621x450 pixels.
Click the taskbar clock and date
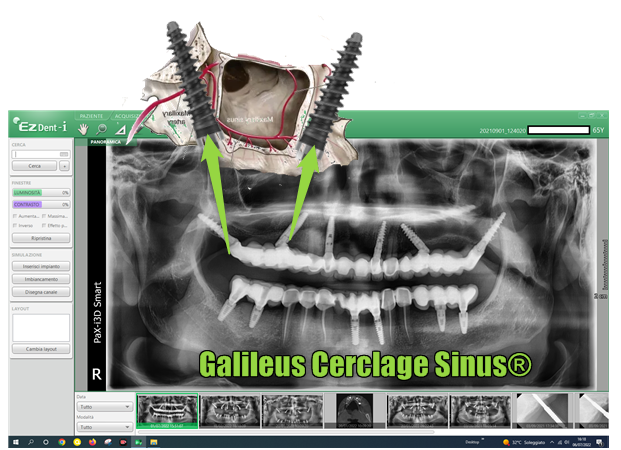click(x=581, y=442)
